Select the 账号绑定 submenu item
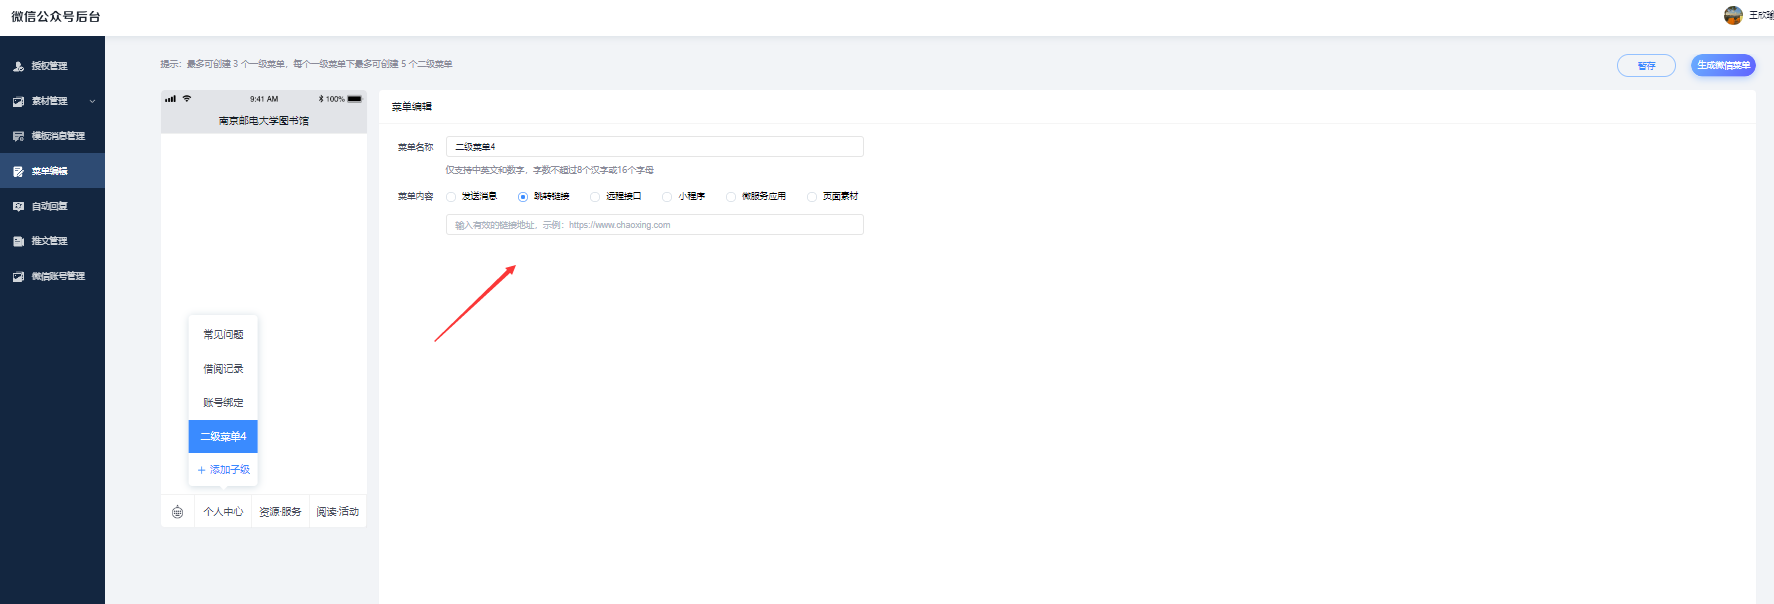This screenshot has width=1774, height=604. 223,403
